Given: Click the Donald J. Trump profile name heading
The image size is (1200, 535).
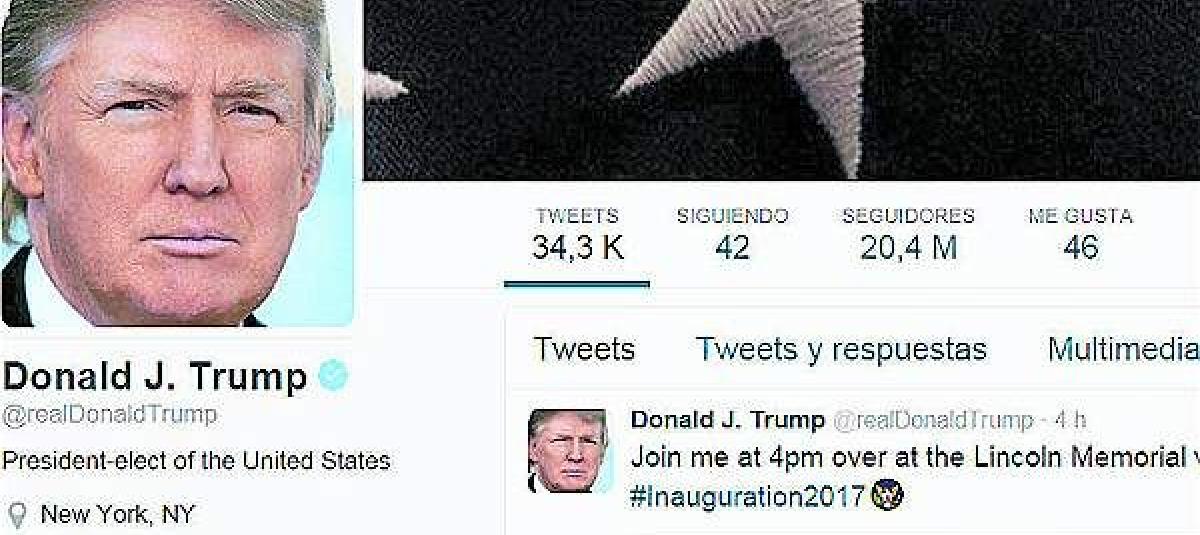Looking at the screenshot, I should [x=155, y=377].
